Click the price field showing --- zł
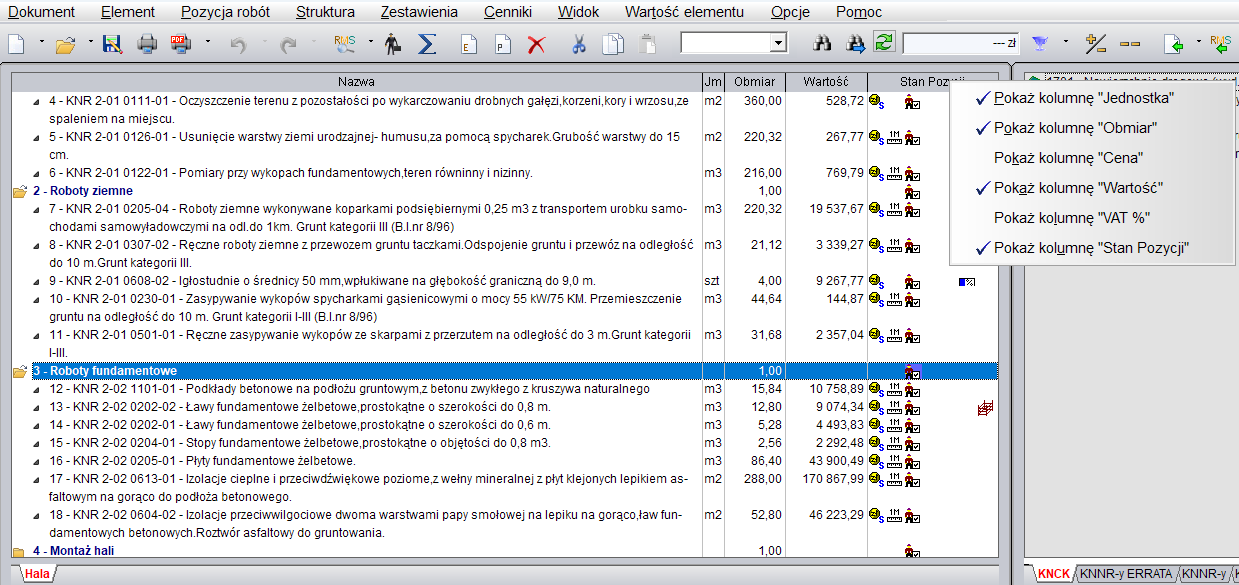 click(x=961, y=44)
